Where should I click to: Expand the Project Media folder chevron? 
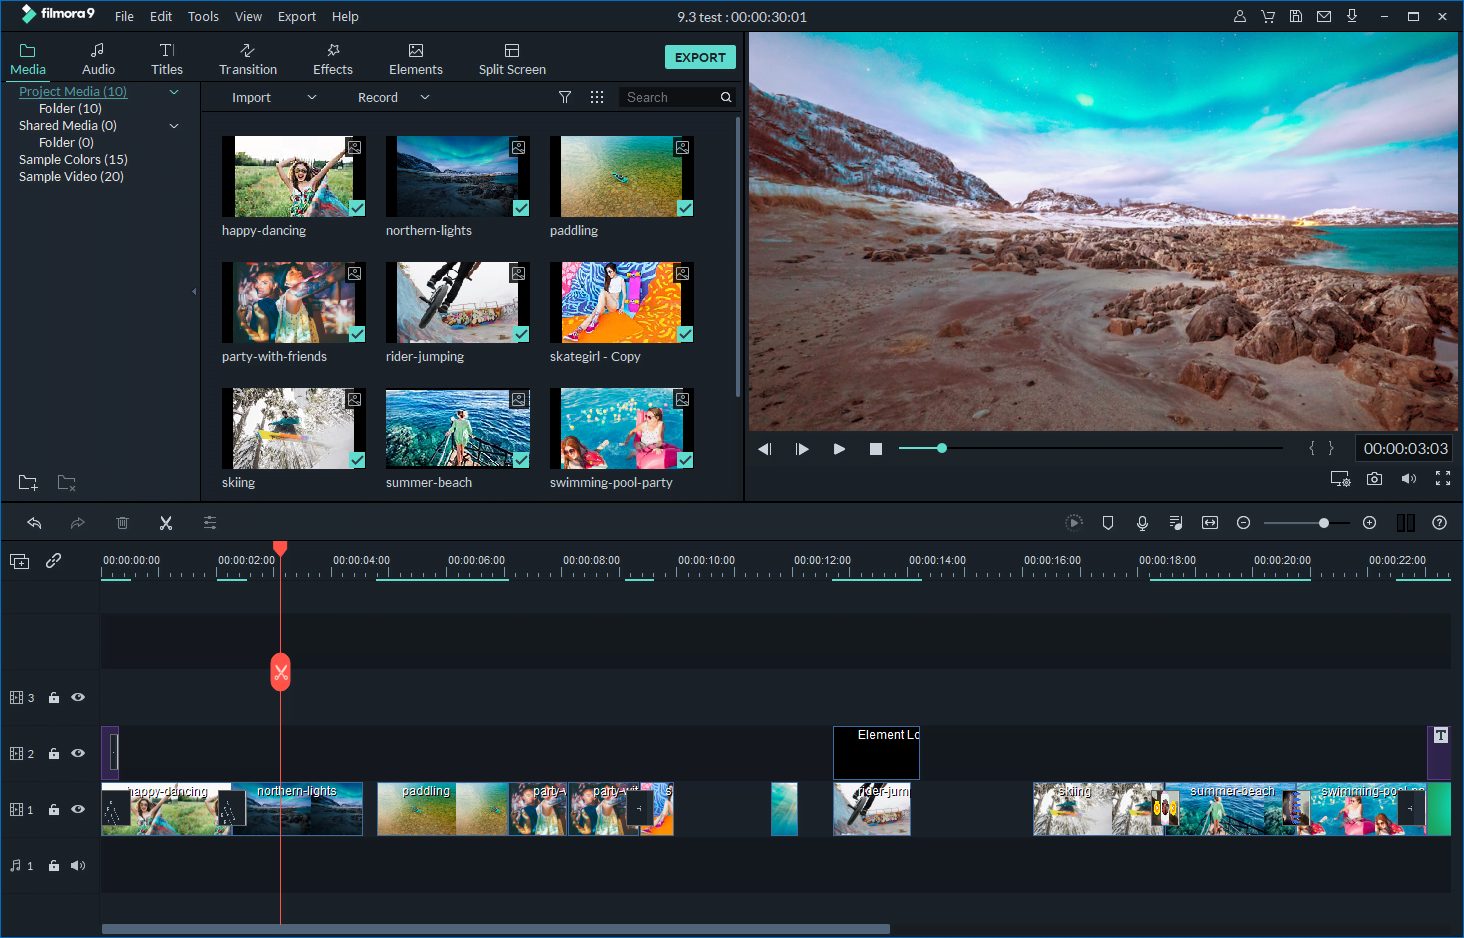point(174,91)
